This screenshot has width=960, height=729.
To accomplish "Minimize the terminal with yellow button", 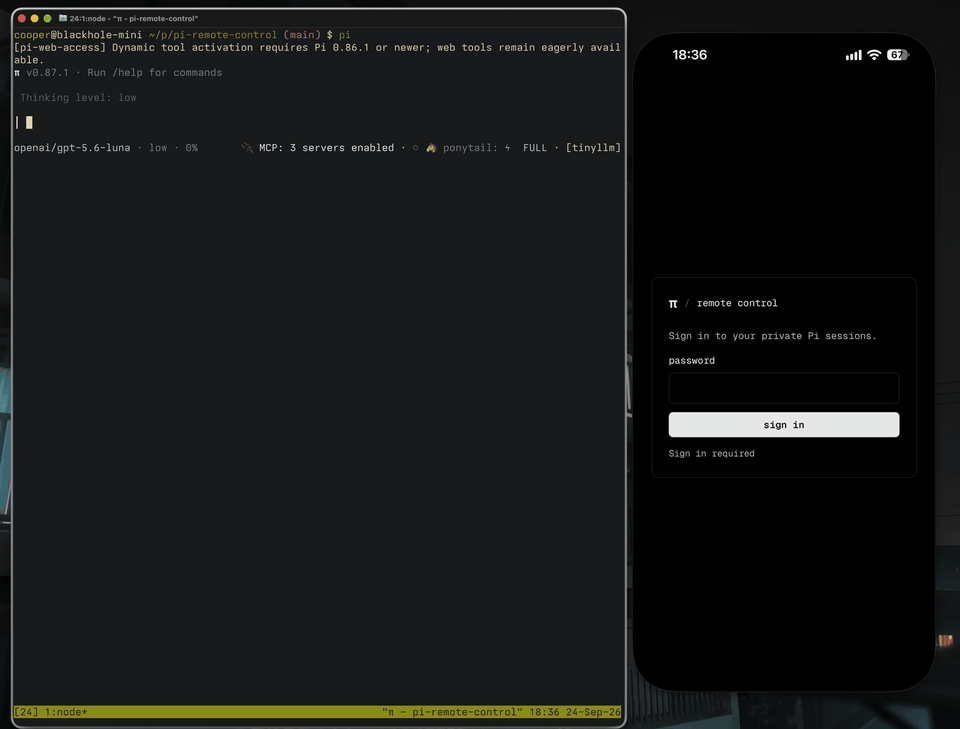I will pyautogui.click(x=34, y=18).
